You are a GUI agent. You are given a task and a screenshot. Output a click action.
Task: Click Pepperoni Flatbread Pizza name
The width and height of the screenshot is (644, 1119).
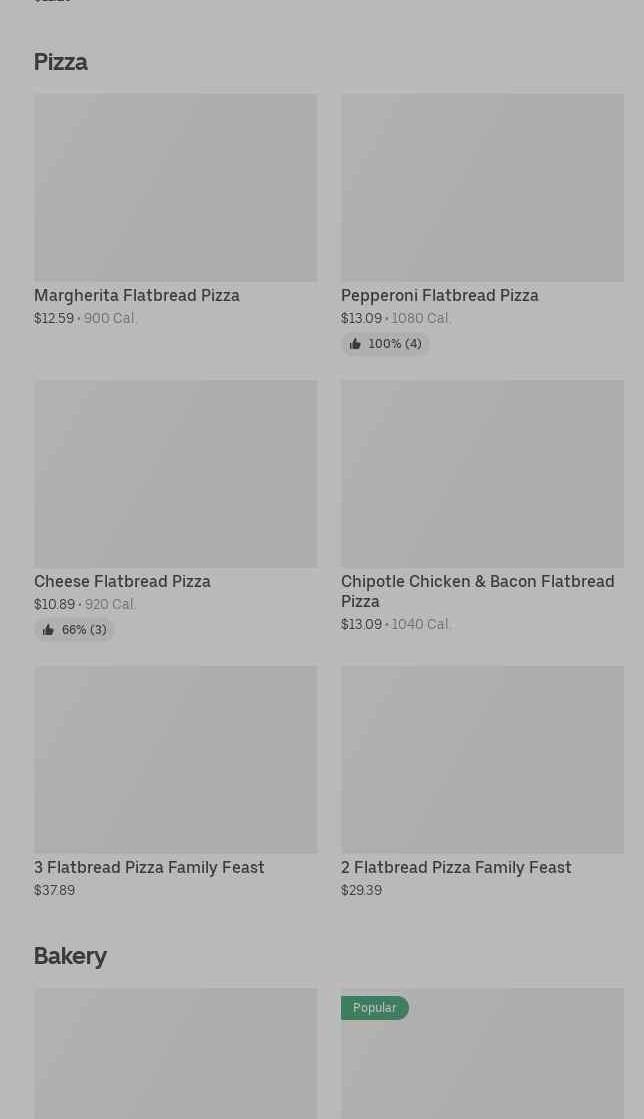(439, 296)
